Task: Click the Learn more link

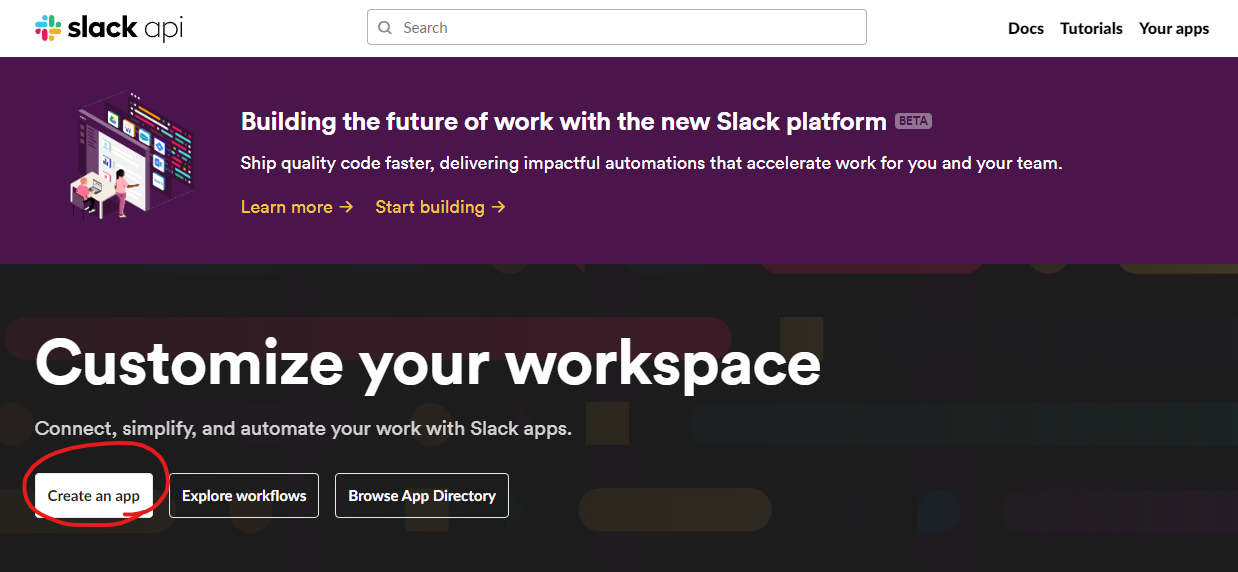Action: (297, 207)
